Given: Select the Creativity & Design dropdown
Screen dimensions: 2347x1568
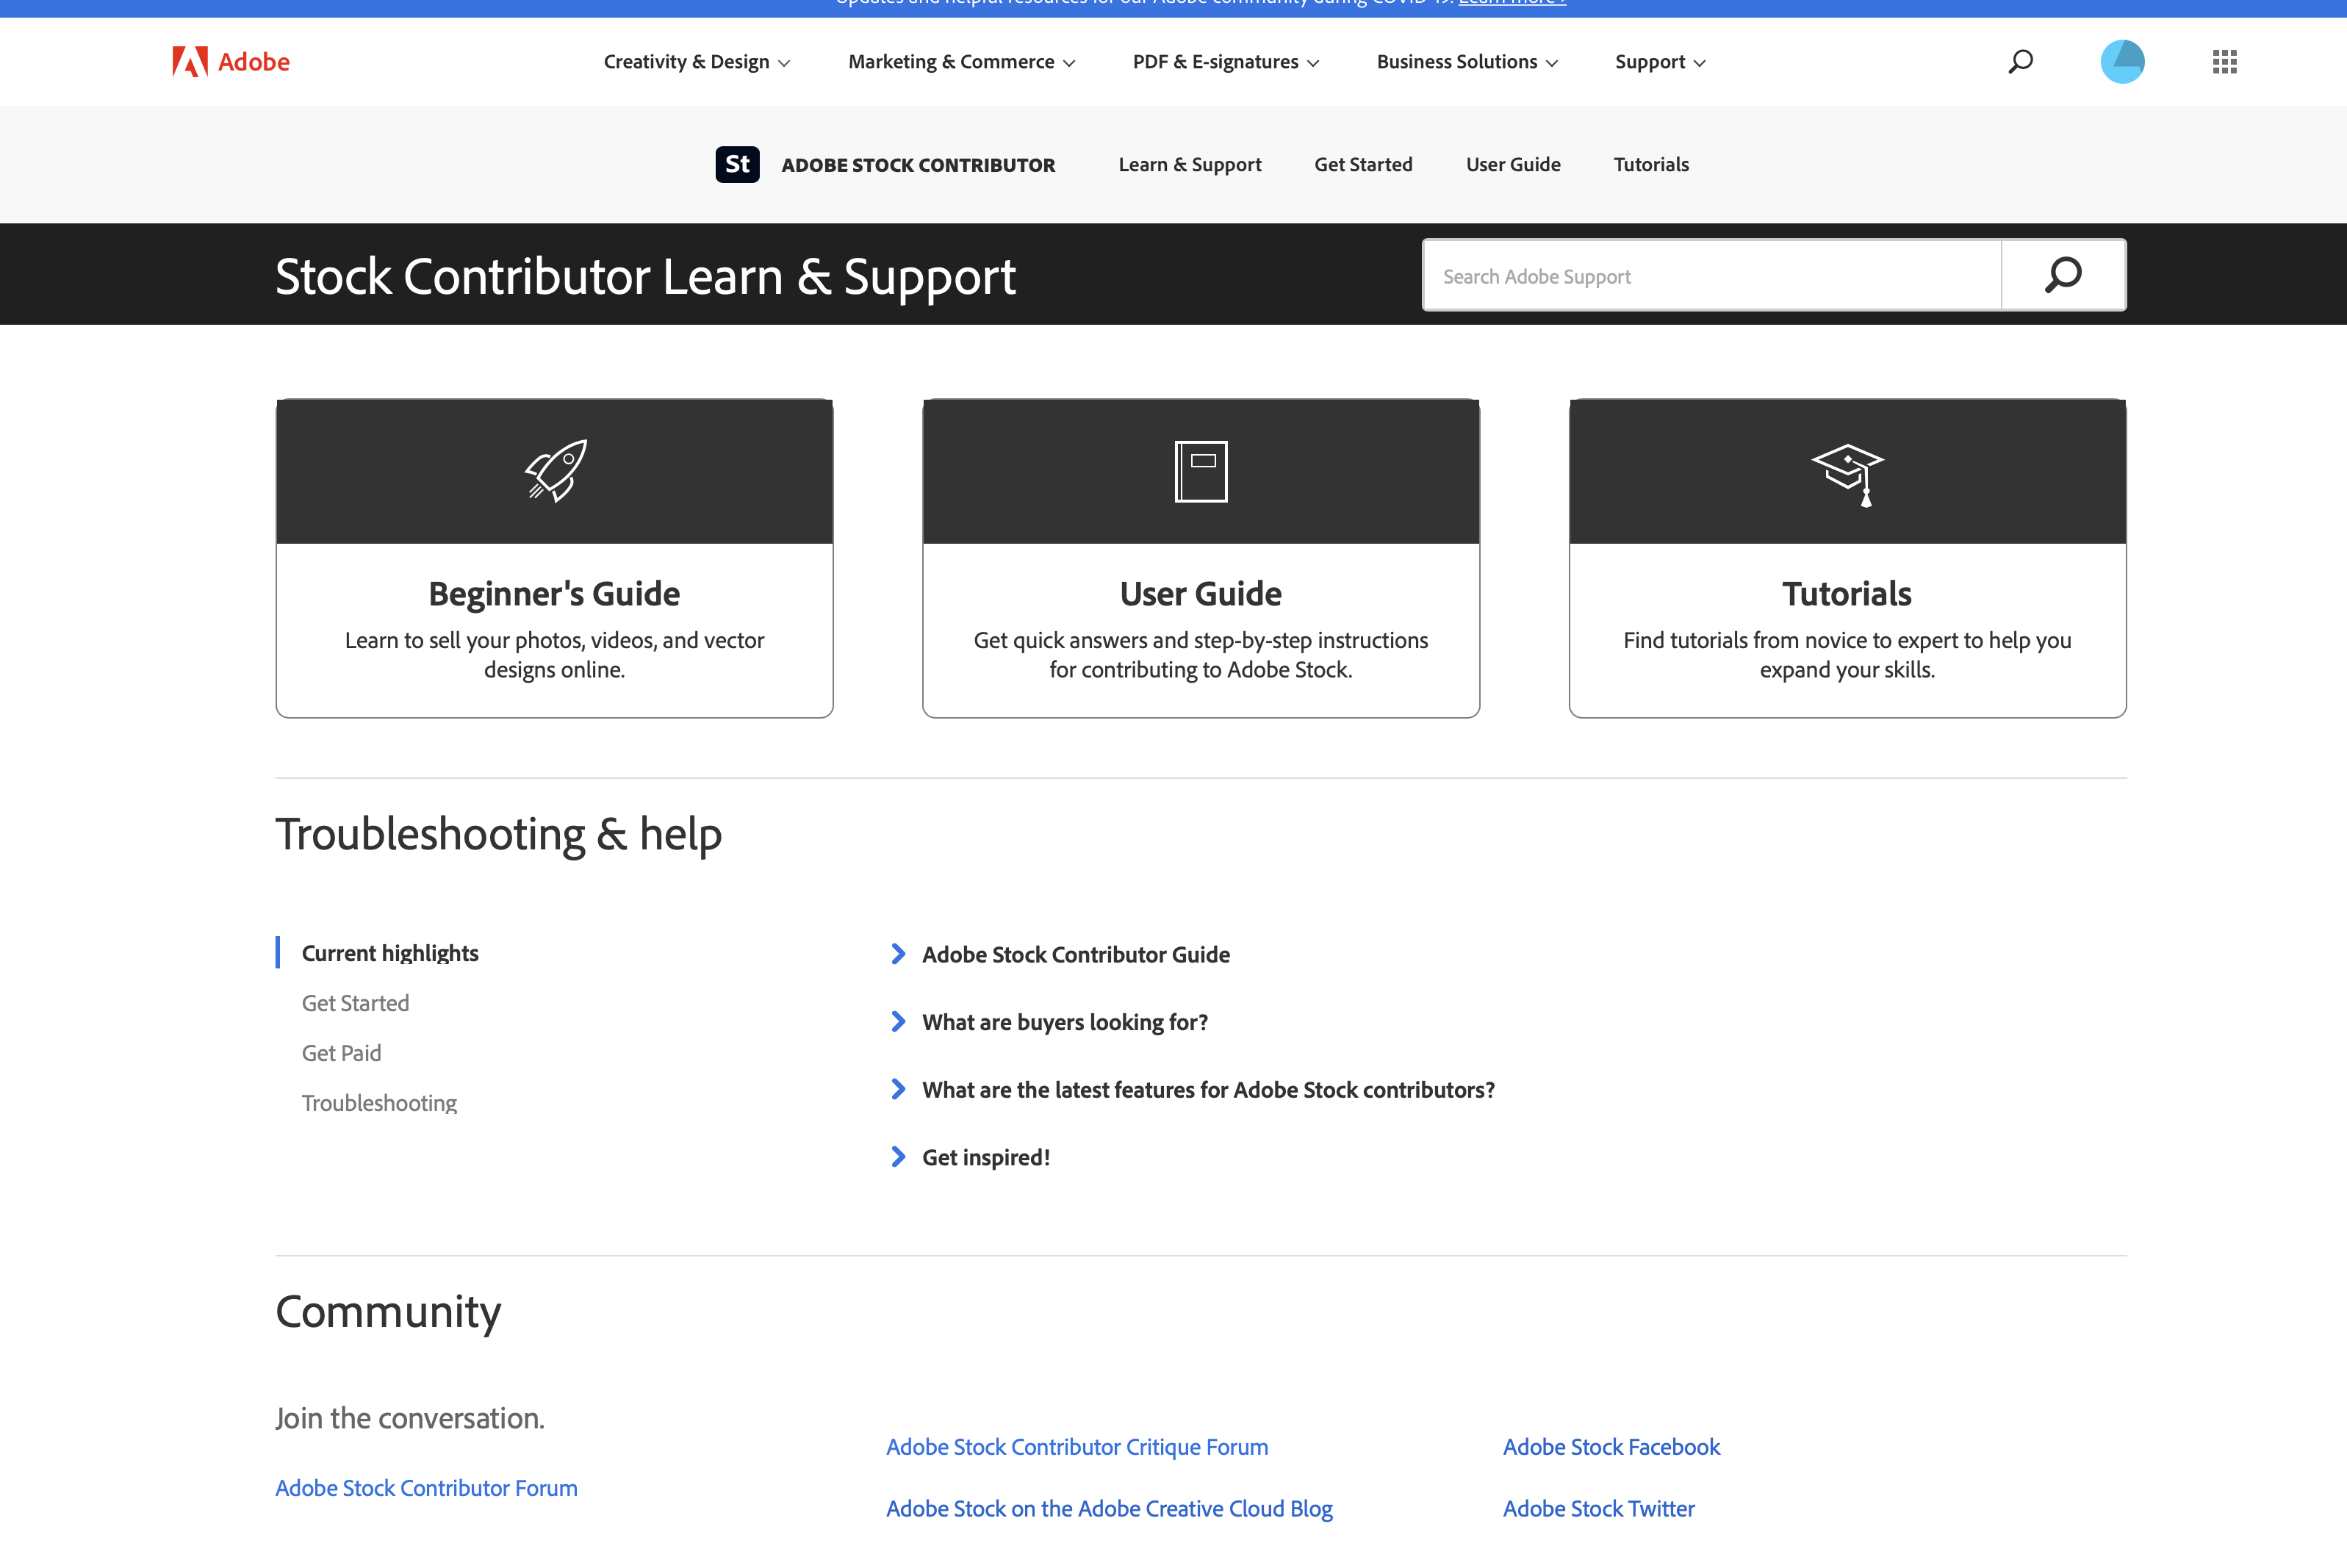Looking at the screenshot, I should 695,61.
